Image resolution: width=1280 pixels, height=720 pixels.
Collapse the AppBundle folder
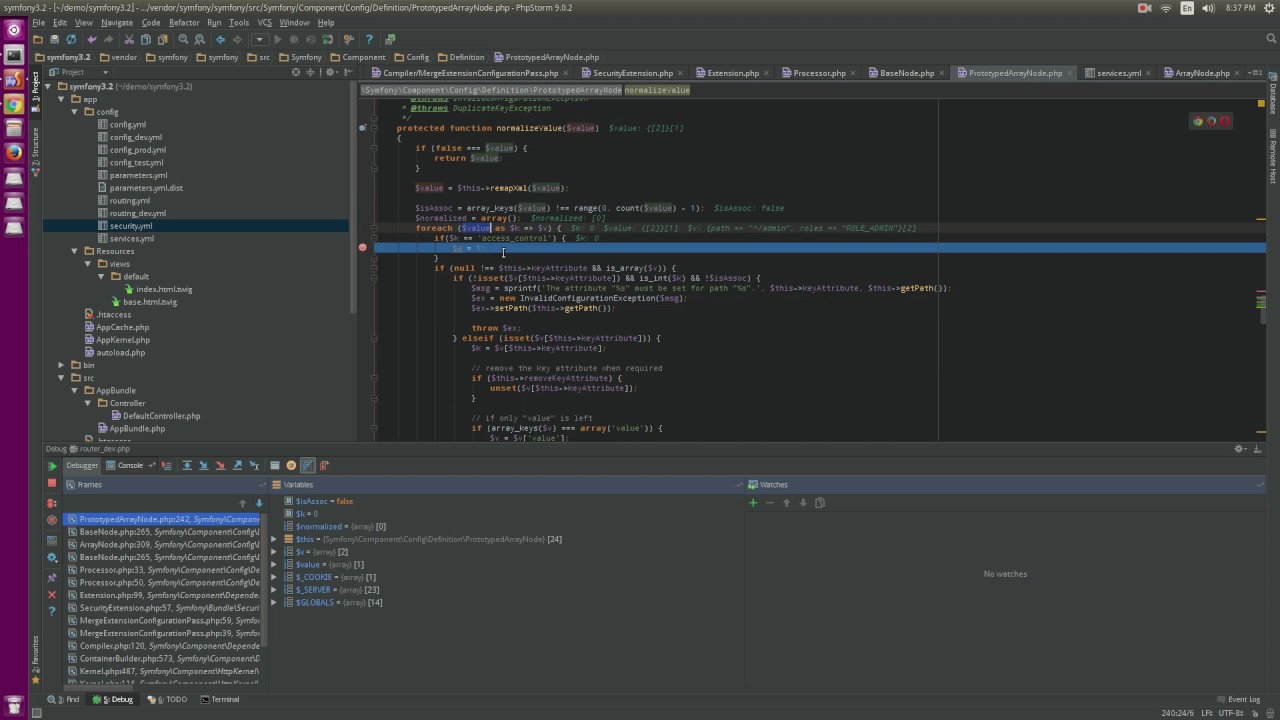coord(74,390)
